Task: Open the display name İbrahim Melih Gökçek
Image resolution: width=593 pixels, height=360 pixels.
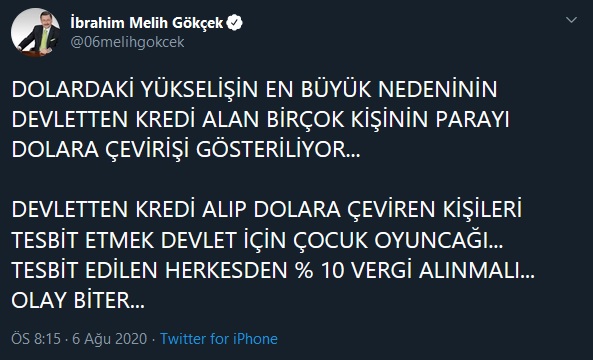Action: point(147,23)
